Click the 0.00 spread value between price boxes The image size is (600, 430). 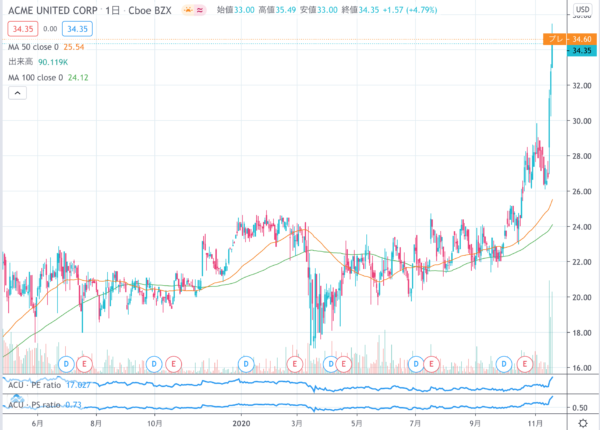pos(50,29)
